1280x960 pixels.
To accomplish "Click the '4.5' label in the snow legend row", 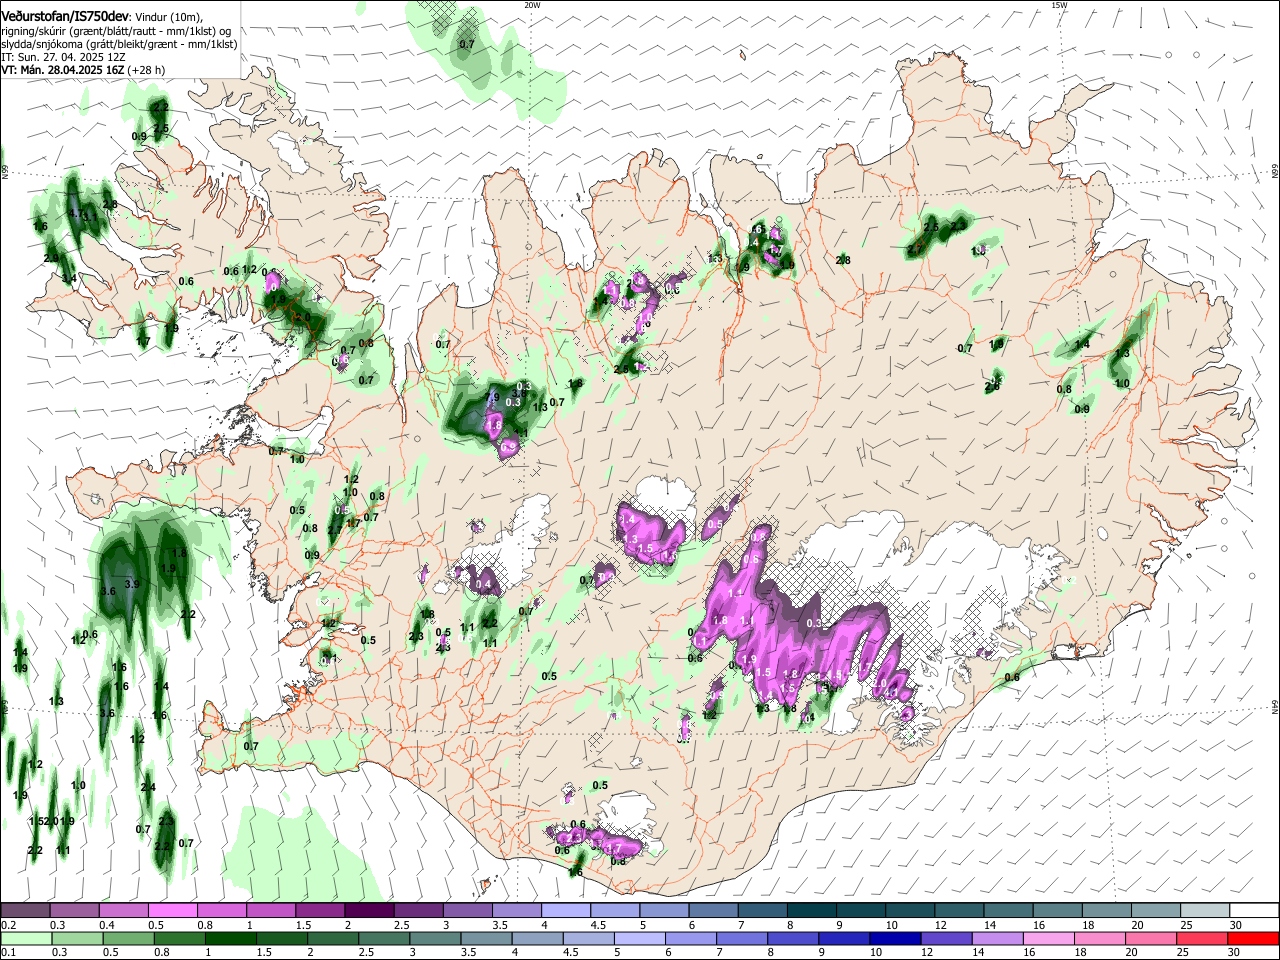I will coord(597,924).
